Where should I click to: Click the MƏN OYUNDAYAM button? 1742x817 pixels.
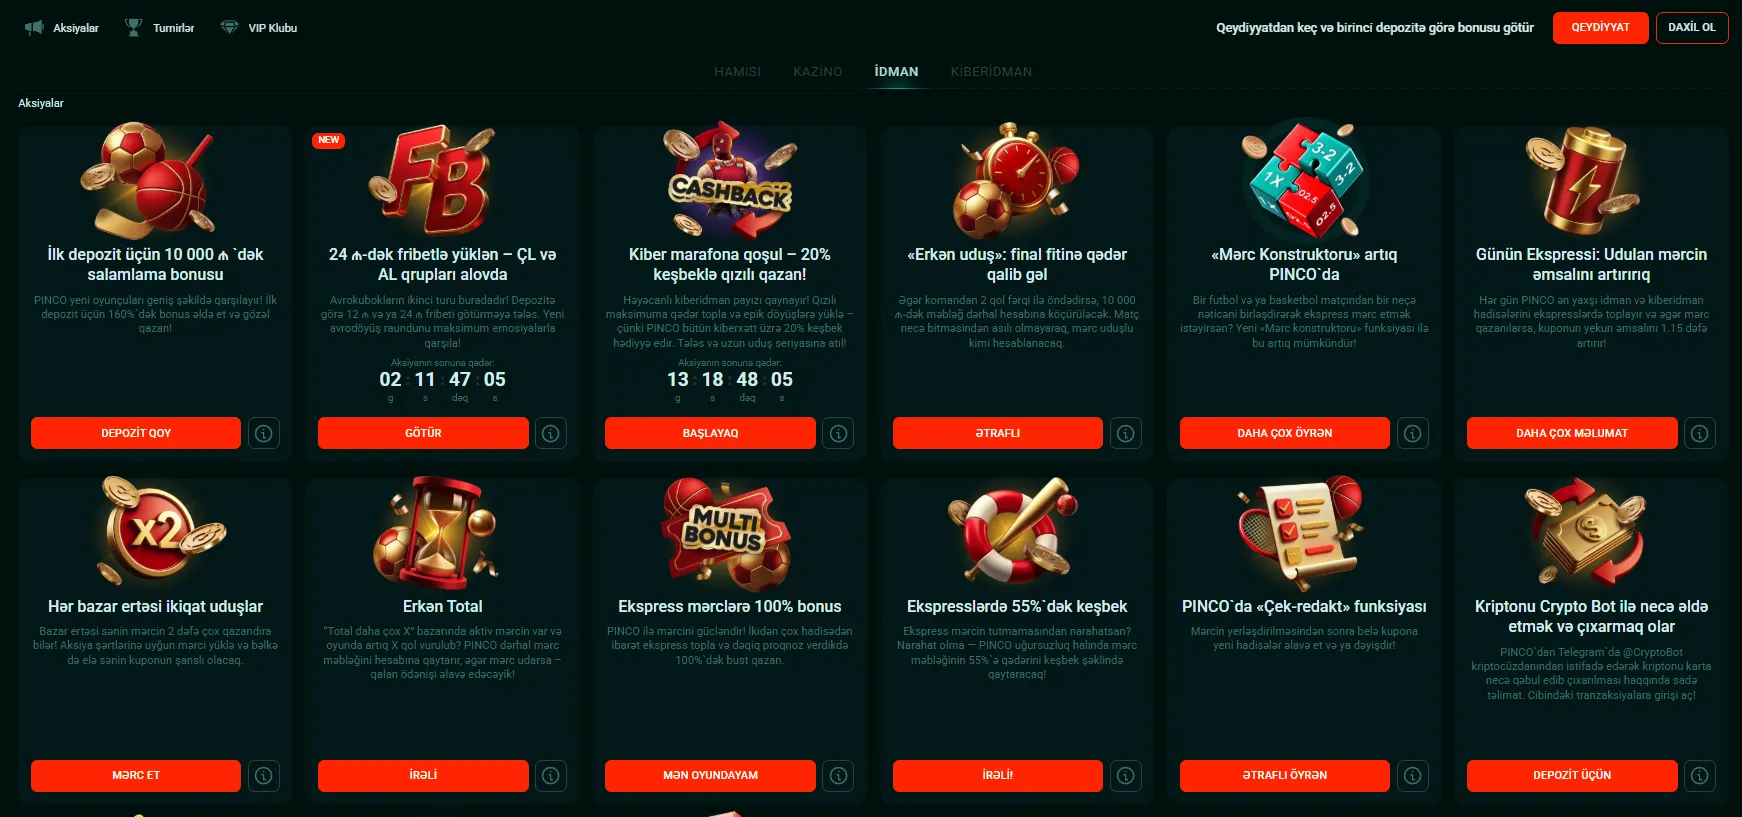(710, 775)
